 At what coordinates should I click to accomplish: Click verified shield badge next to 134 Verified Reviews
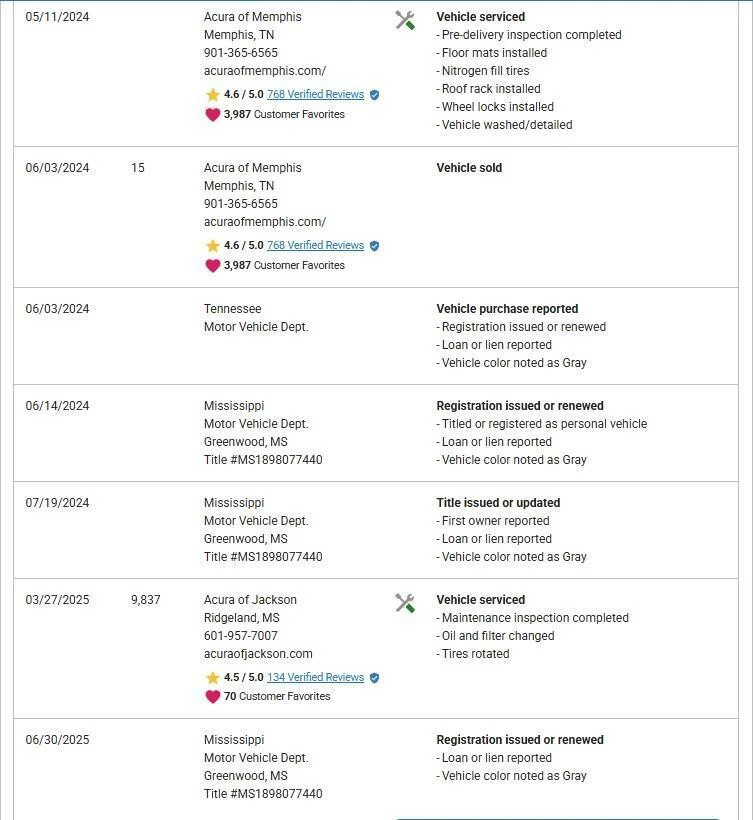tap(374, 678)
